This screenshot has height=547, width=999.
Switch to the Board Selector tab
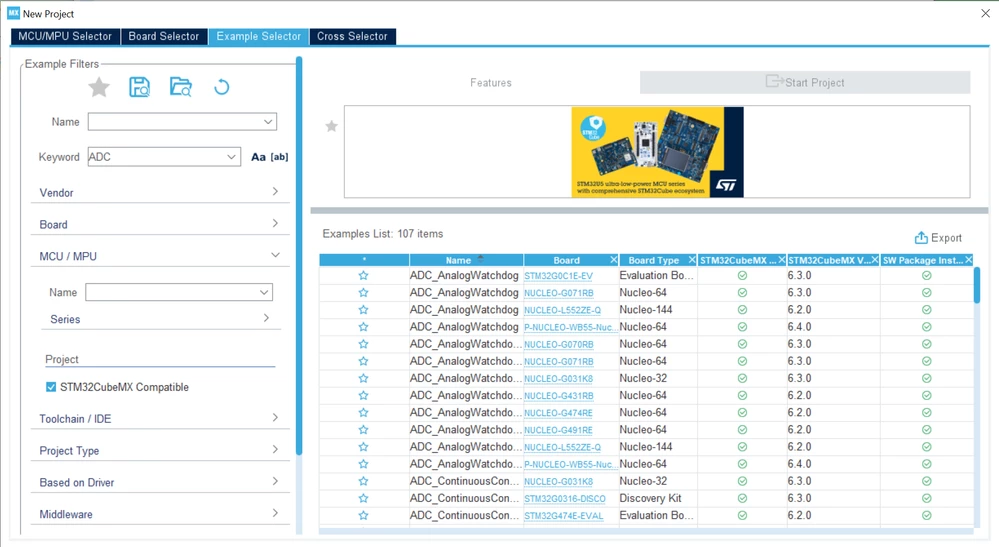pos(164,36)
